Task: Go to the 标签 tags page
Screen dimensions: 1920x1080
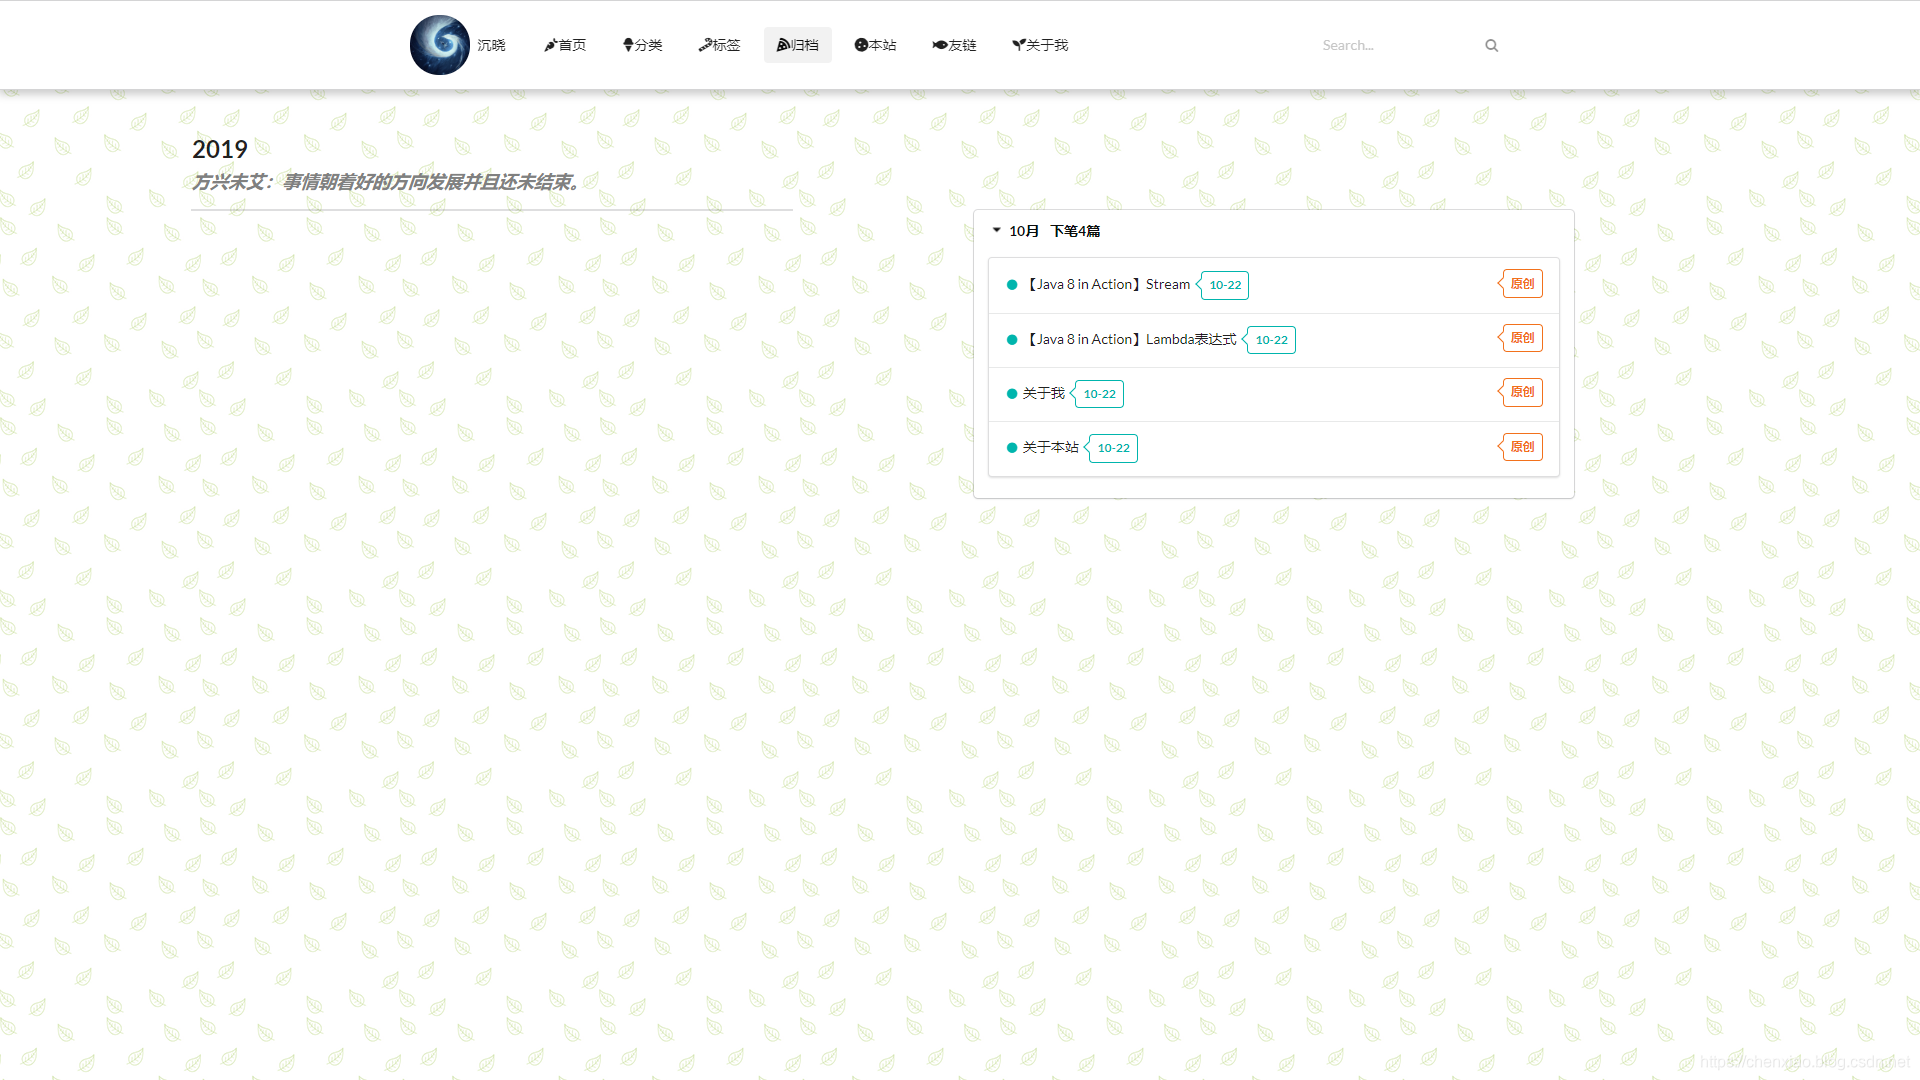Action: (719, 45)
